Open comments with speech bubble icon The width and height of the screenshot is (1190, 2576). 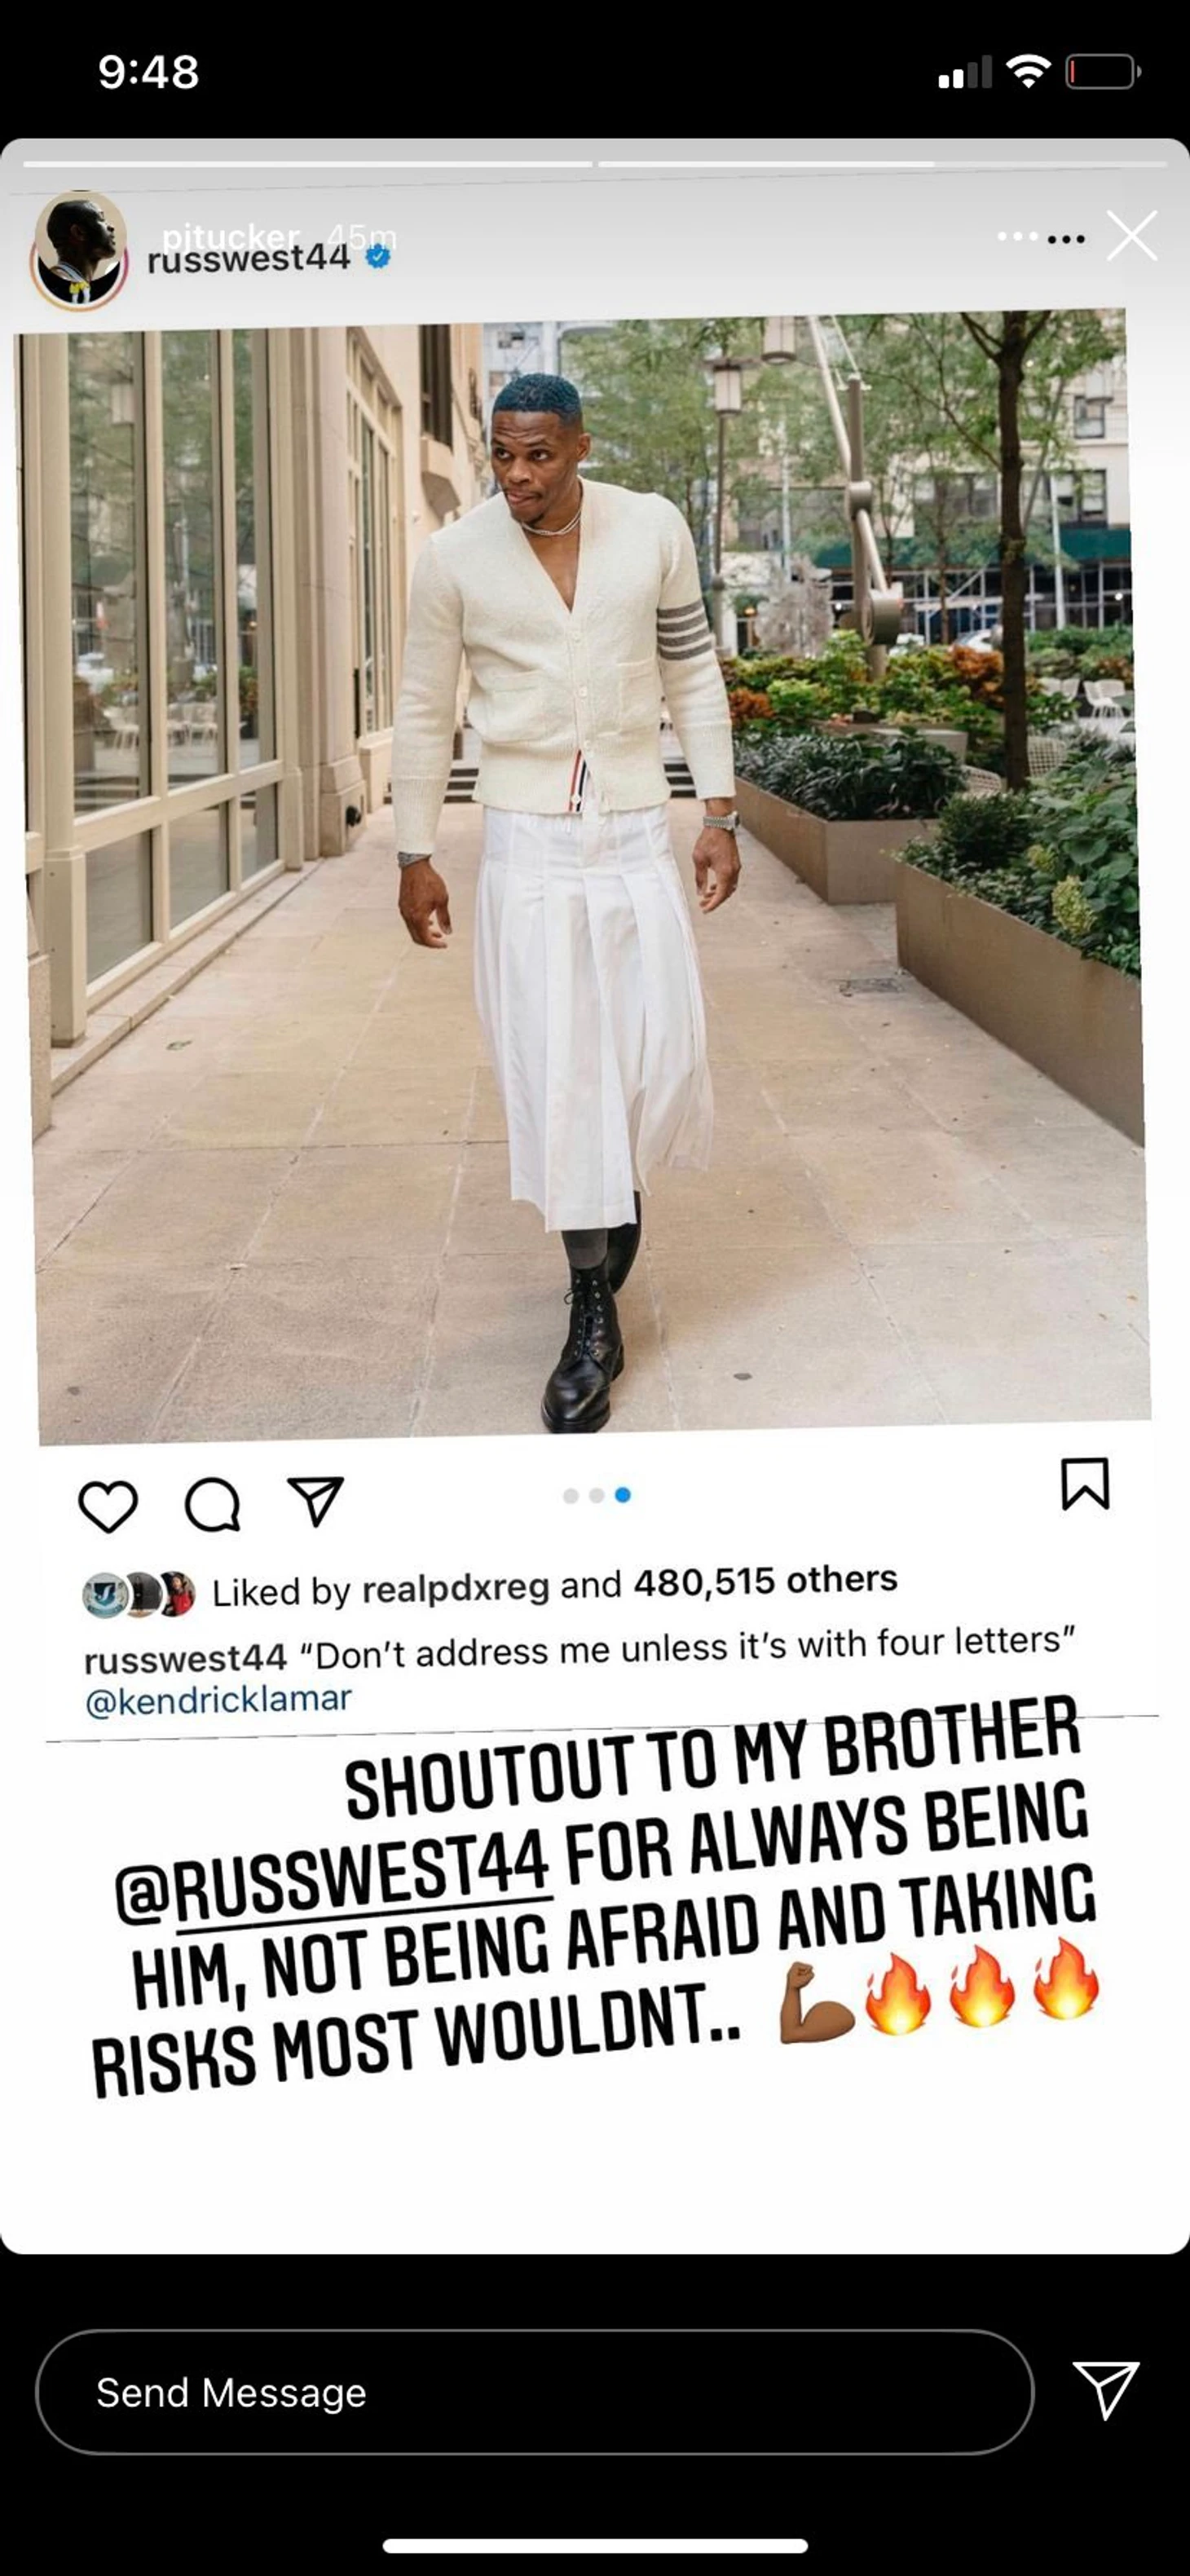[x=213, y=1504]
